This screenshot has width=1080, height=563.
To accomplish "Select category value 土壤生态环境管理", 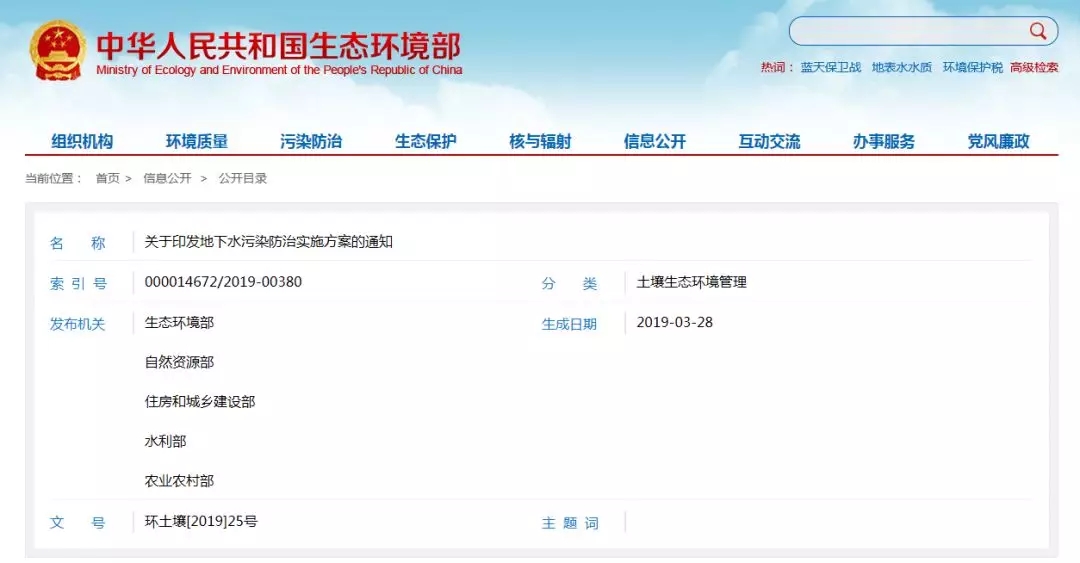I will coord(692,282).
